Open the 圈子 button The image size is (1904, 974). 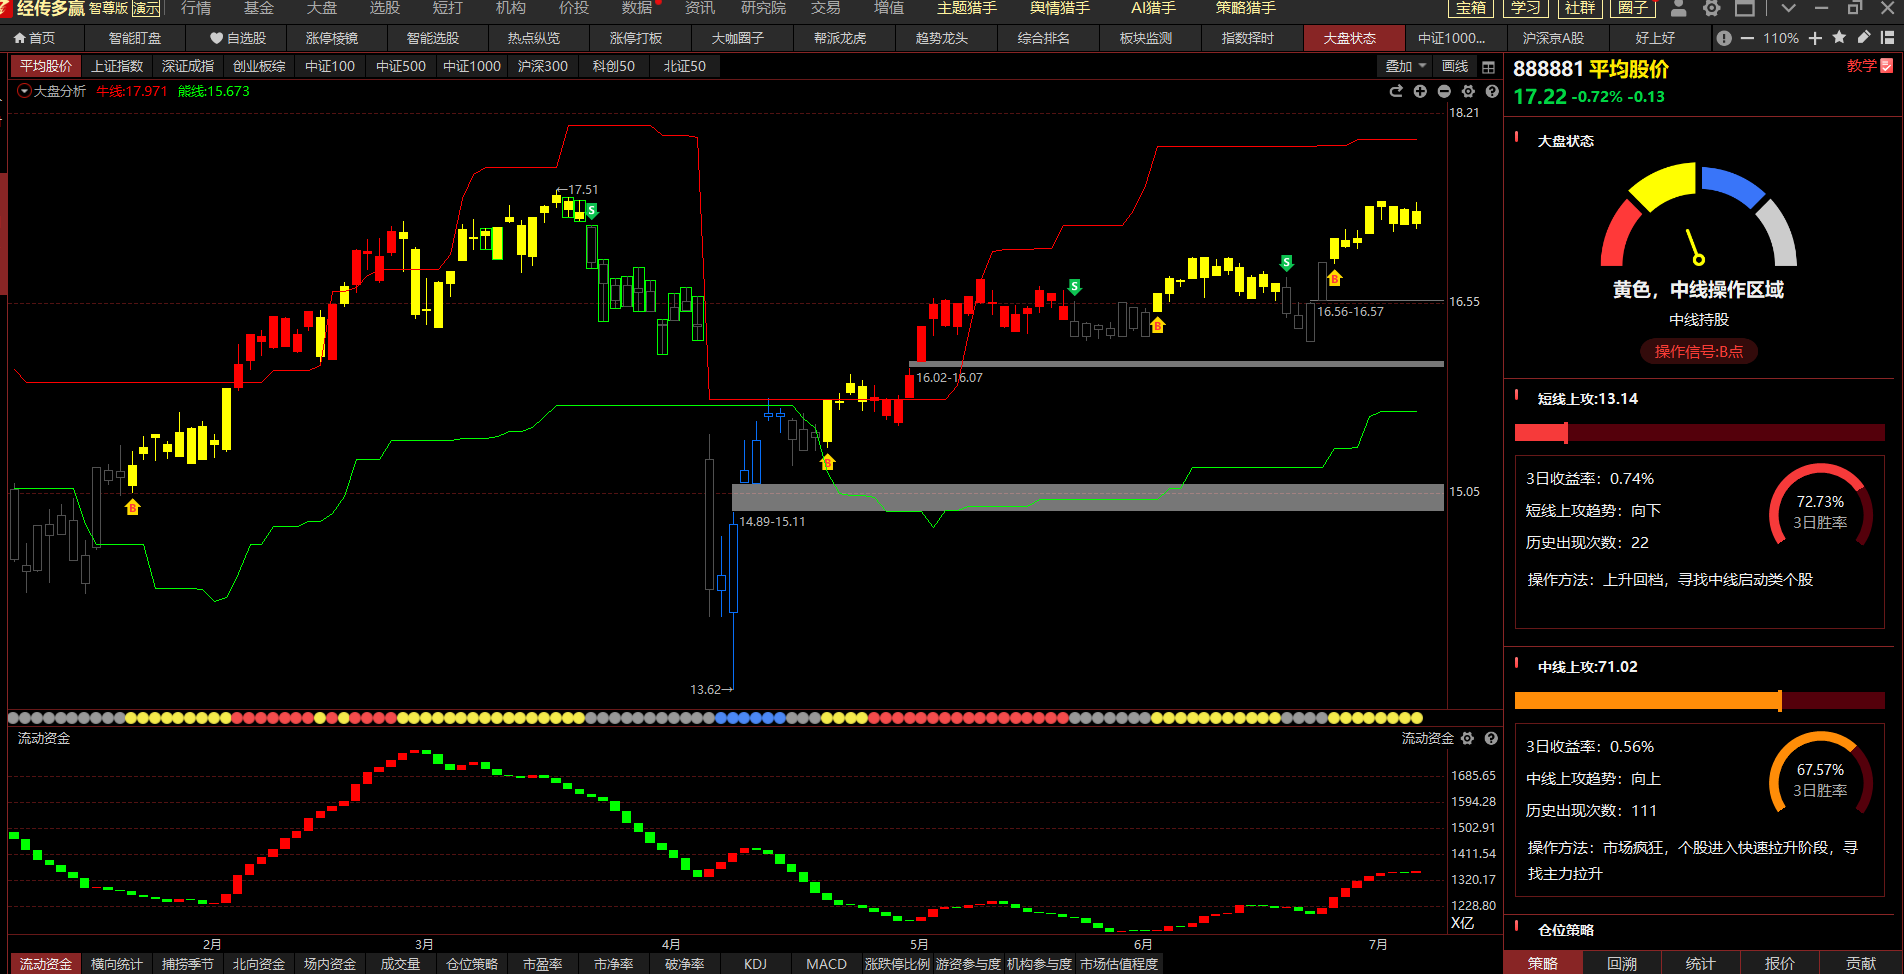click(x=1634, y=8)
